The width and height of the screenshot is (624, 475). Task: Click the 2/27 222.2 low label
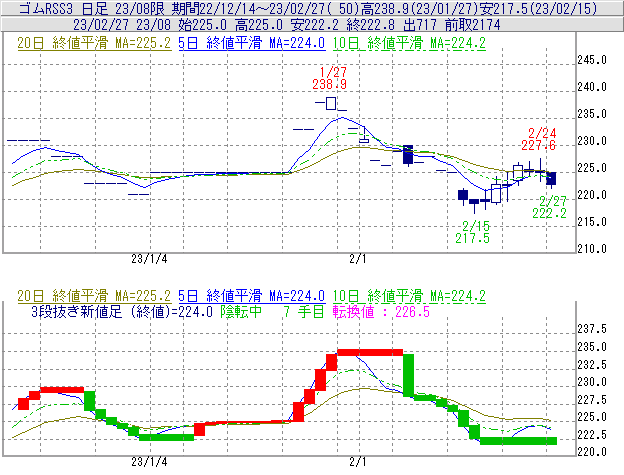pos(550,207)
